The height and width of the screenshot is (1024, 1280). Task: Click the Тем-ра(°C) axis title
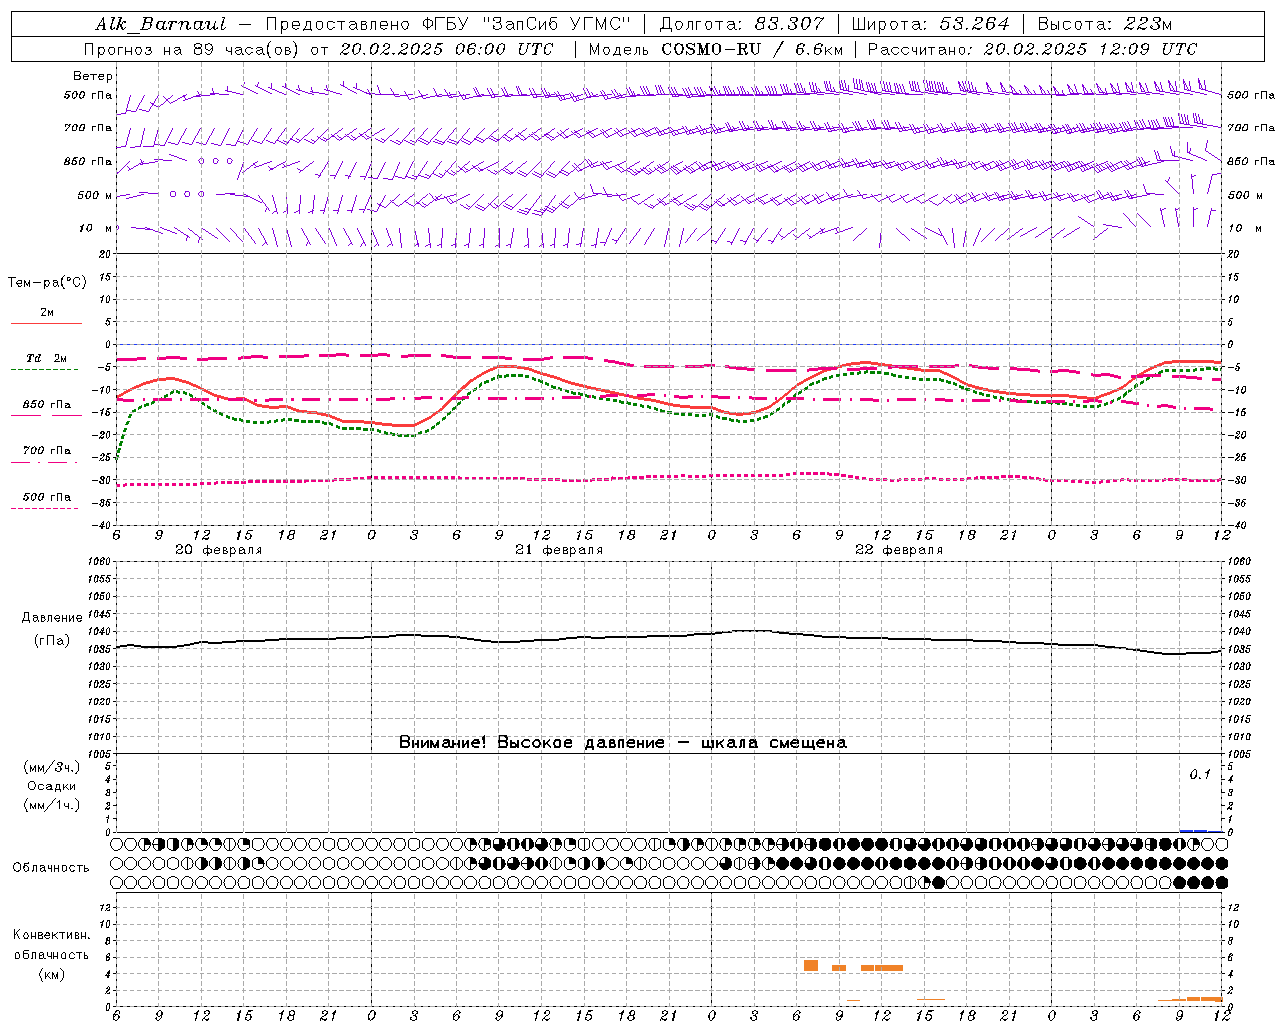pyautogui.click(x=47, y=283)
